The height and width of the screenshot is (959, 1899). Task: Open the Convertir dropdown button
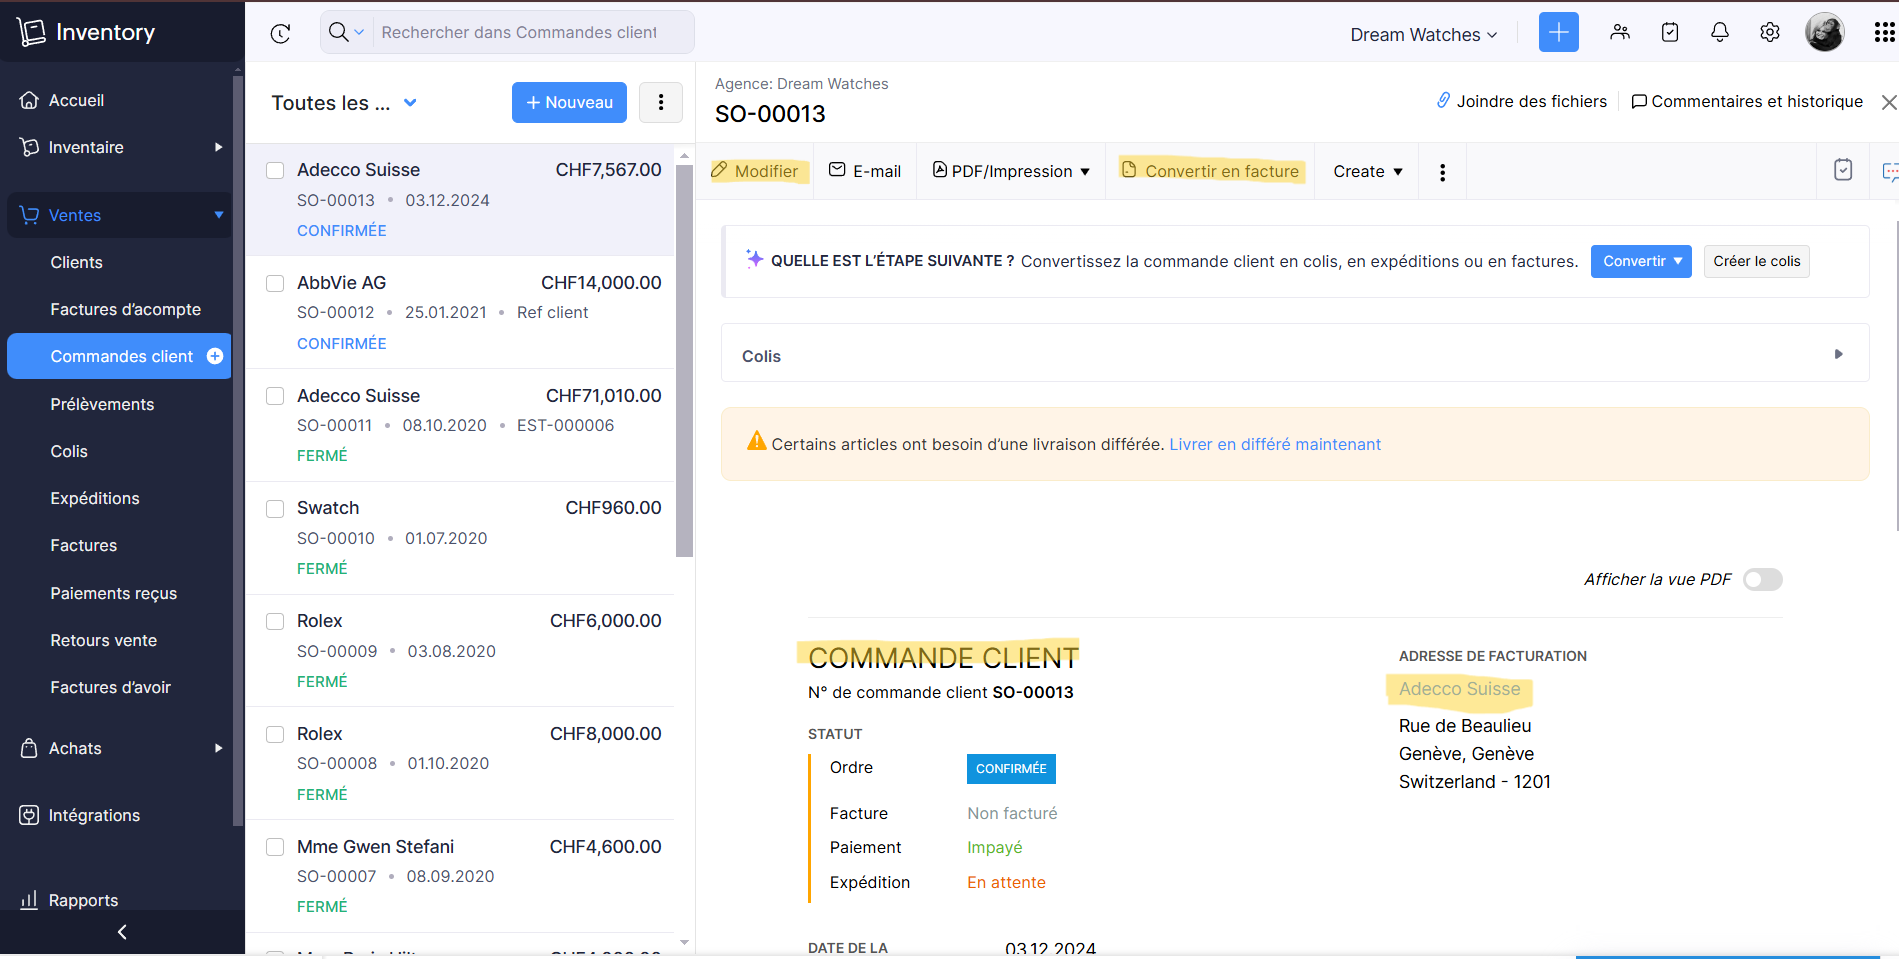[x=1640, y=261]
